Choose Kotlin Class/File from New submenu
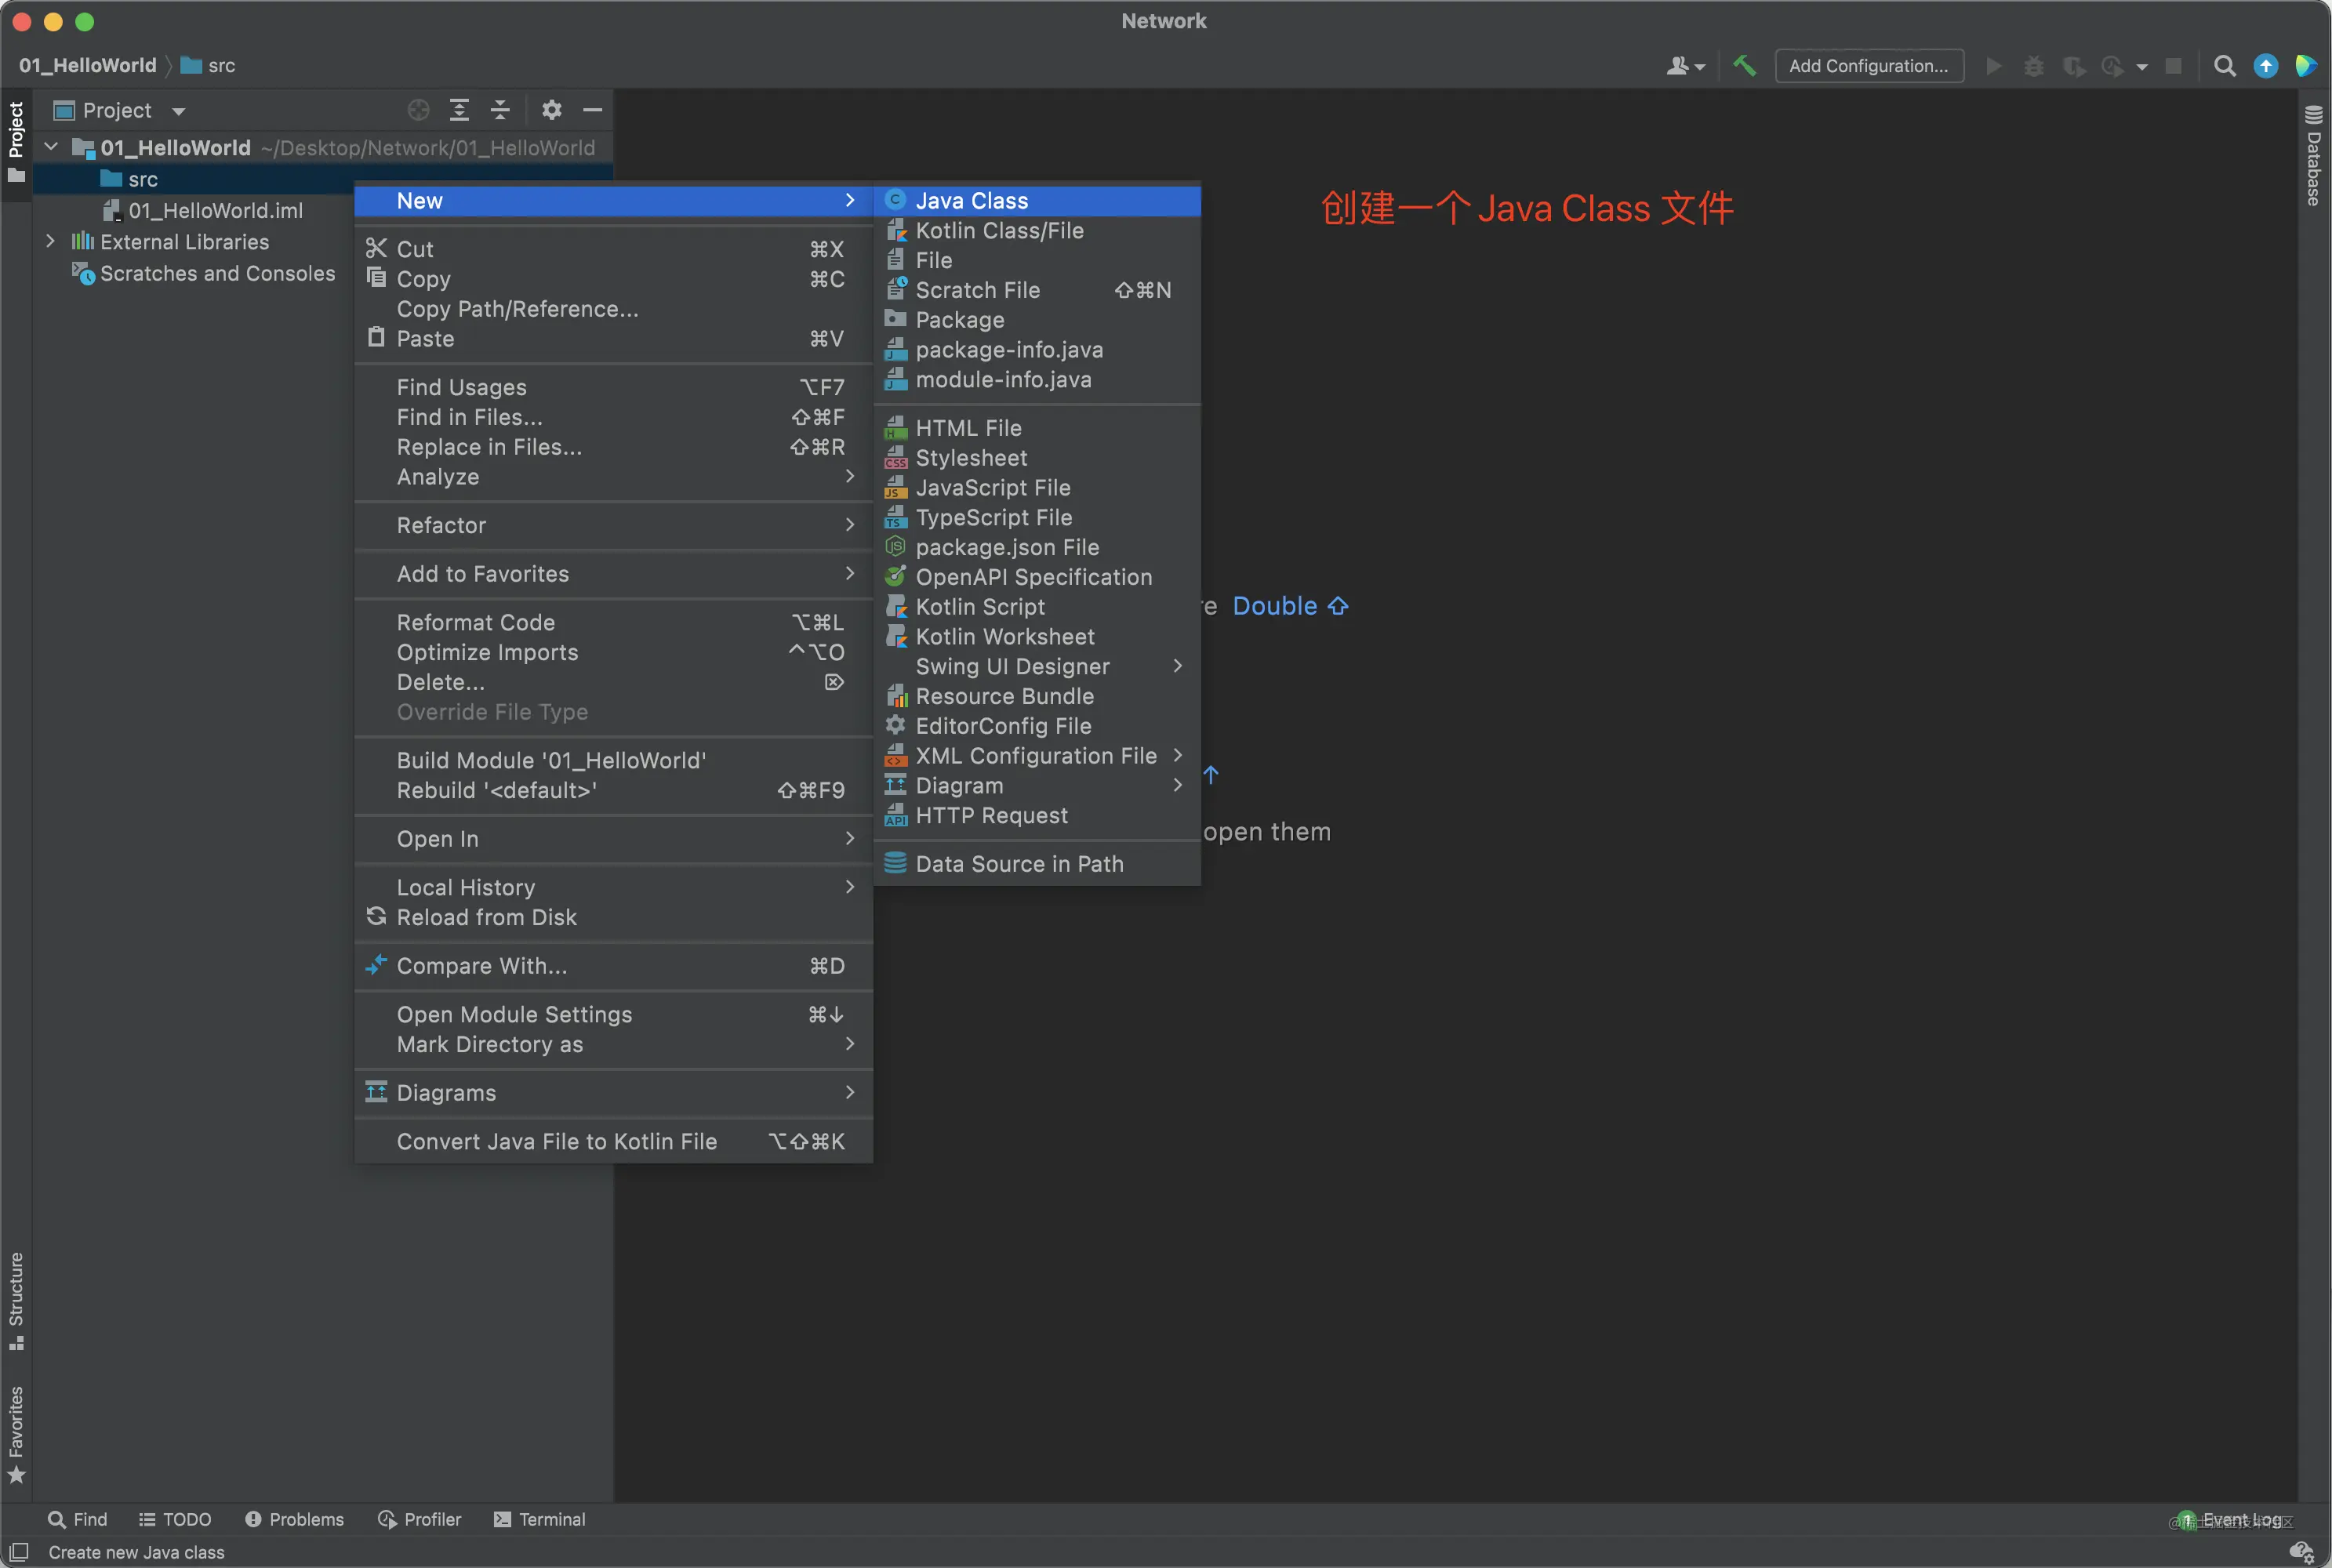 1037,231
